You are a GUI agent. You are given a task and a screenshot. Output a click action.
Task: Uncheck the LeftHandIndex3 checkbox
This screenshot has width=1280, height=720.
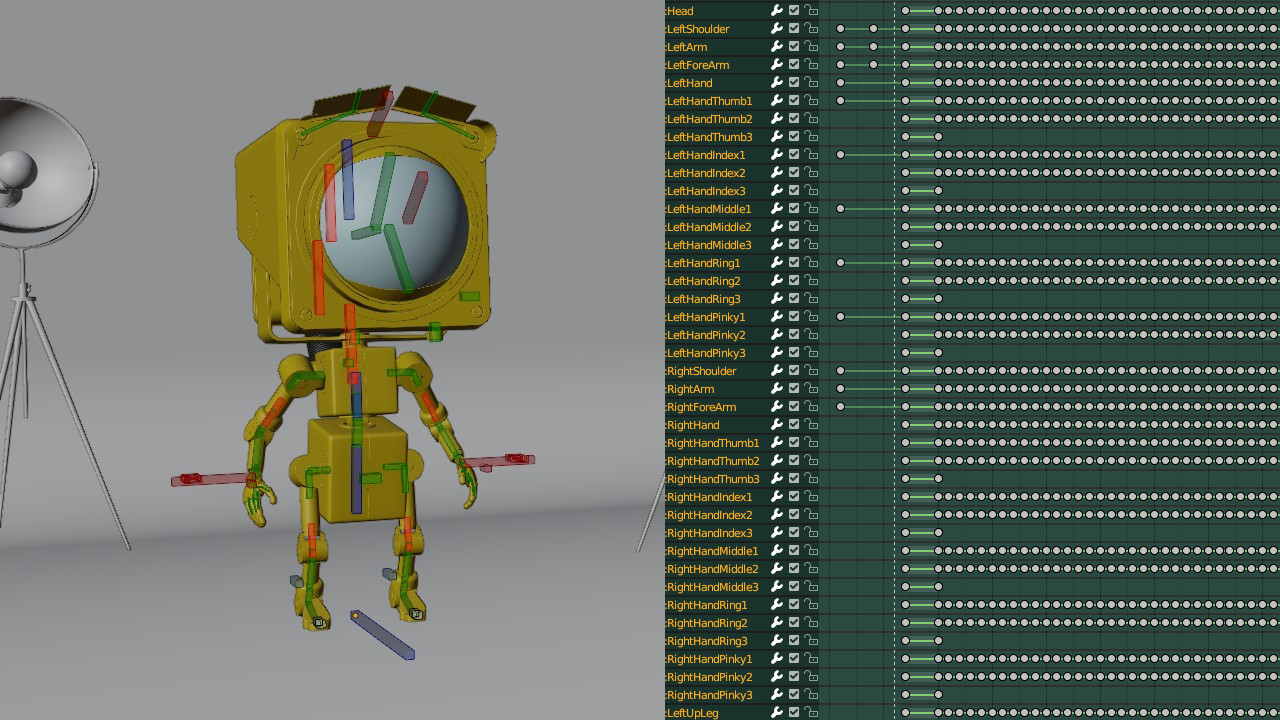(794, 190)
